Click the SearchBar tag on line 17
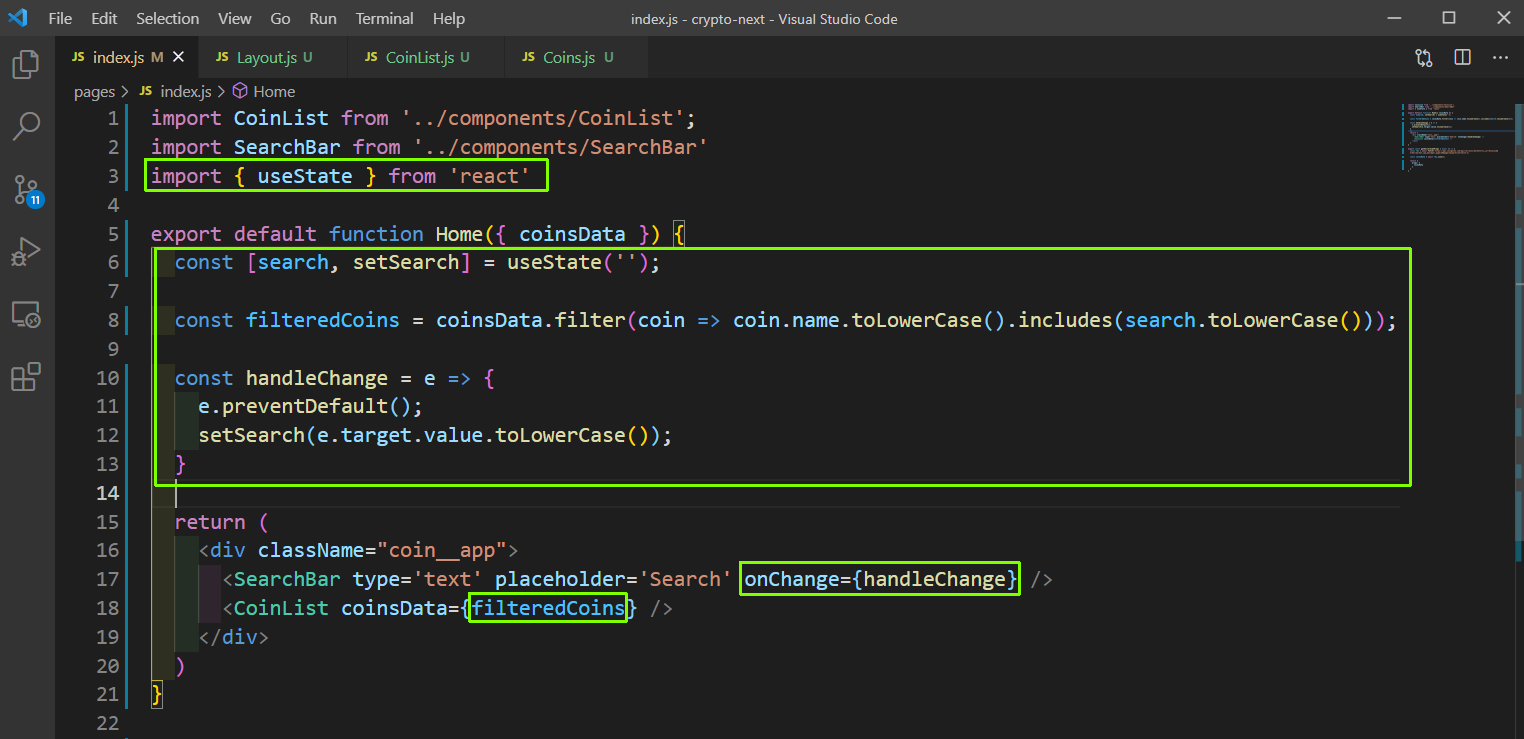The height and width of the screenshot is (739, 1524). 287,579
